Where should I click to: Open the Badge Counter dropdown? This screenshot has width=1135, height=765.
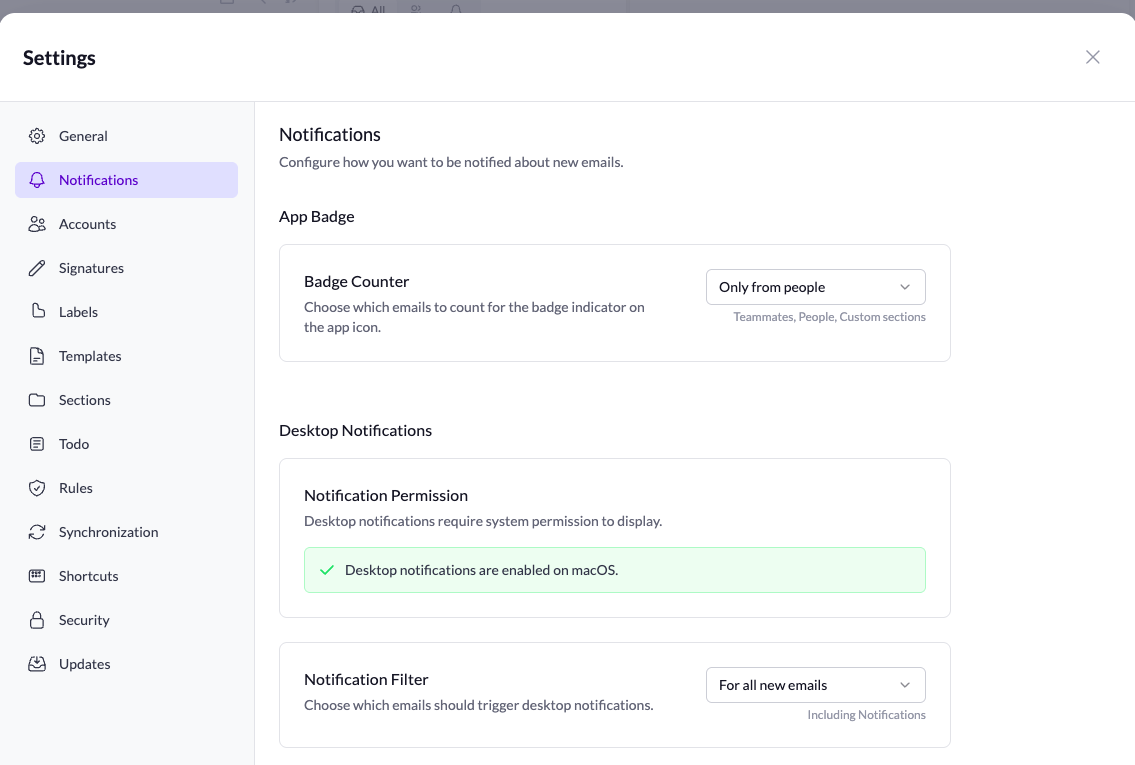pos(815,287)
